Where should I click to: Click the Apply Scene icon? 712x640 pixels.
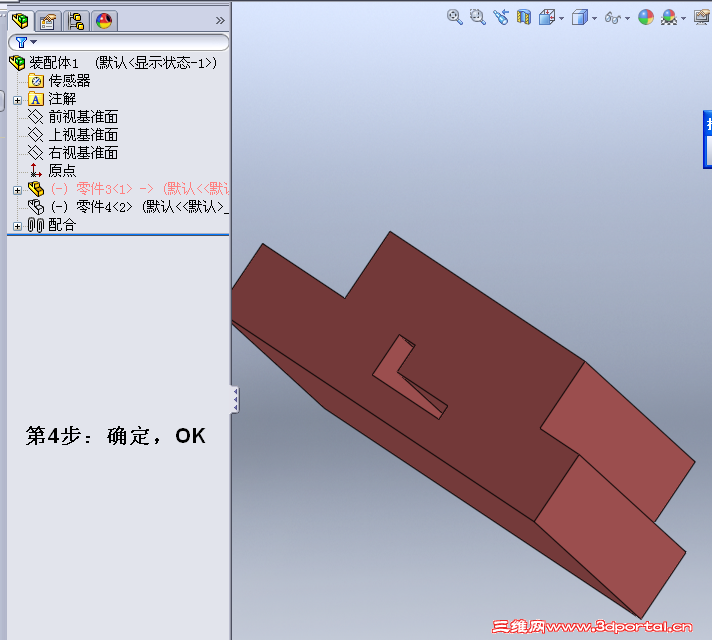pyautogui.click(x=669, y=18)
